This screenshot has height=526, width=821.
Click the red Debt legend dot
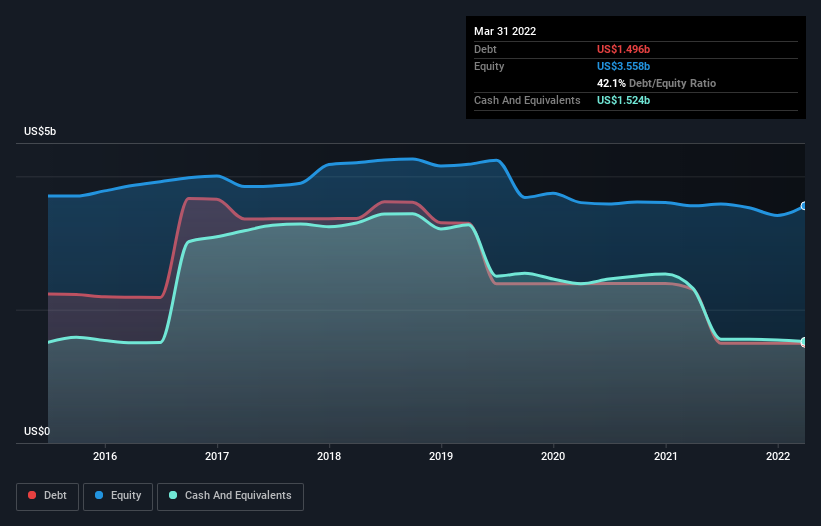[32, 495]
